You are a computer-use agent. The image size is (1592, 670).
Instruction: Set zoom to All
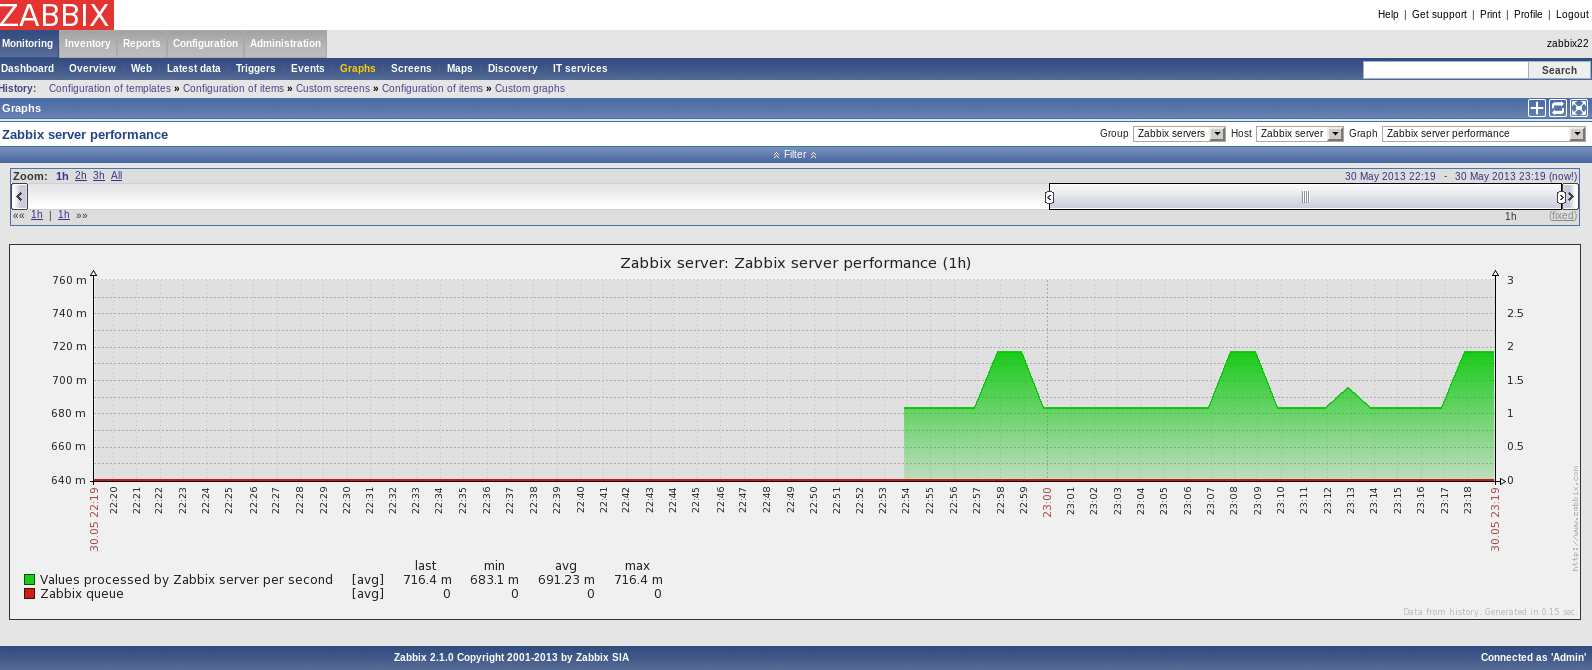click(117, 176)
